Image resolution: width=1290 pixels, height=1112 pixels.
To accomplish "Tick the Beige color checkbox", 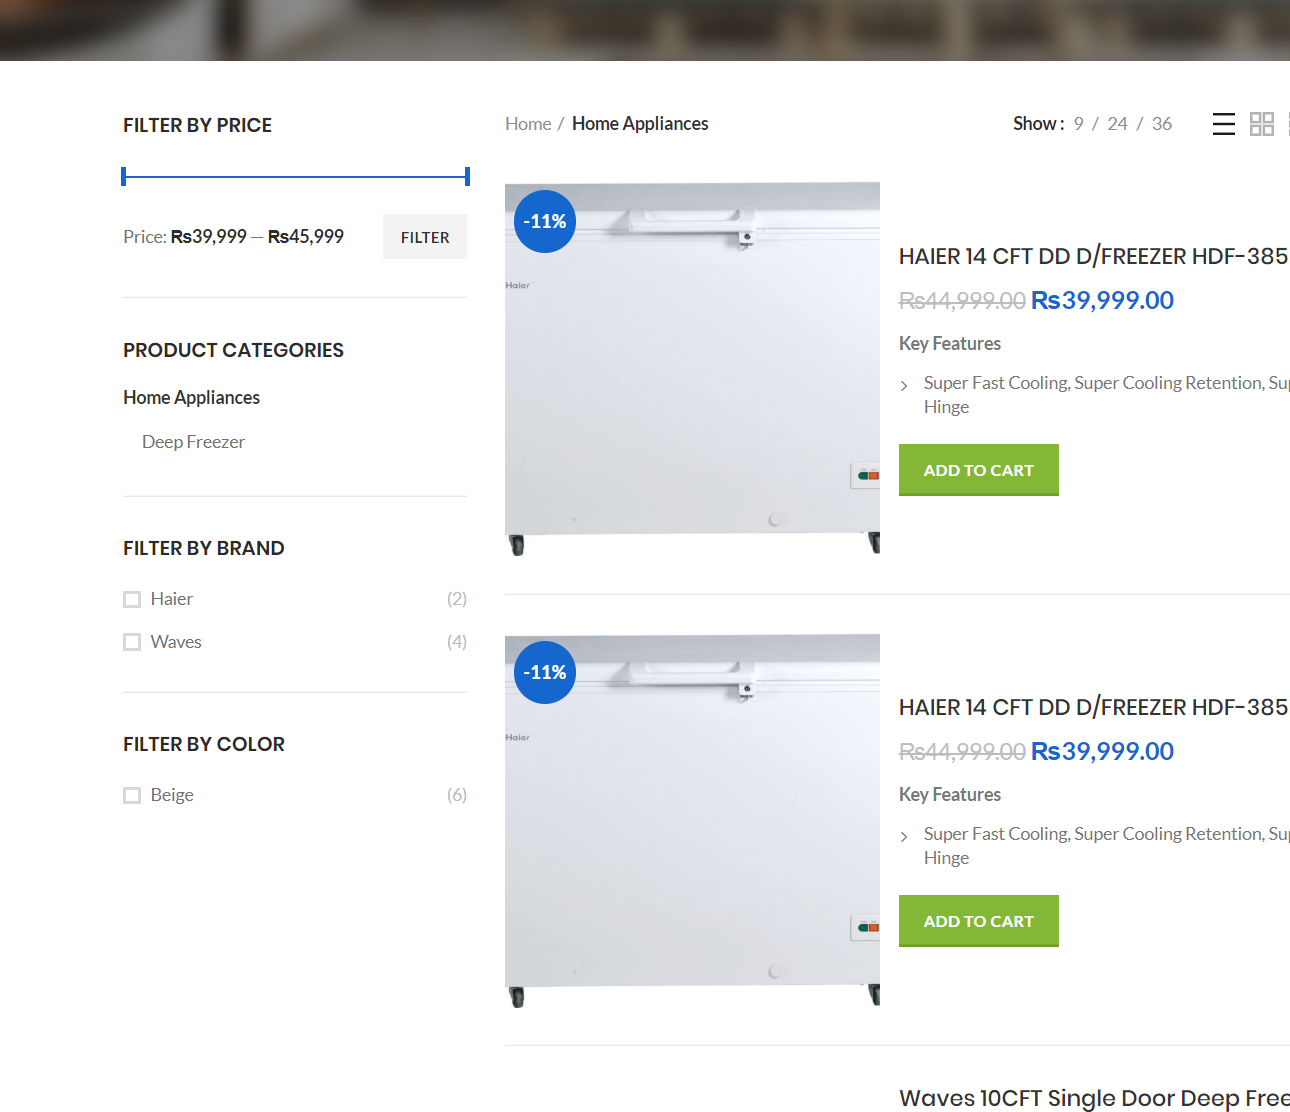I will click(x=132, y=795).
